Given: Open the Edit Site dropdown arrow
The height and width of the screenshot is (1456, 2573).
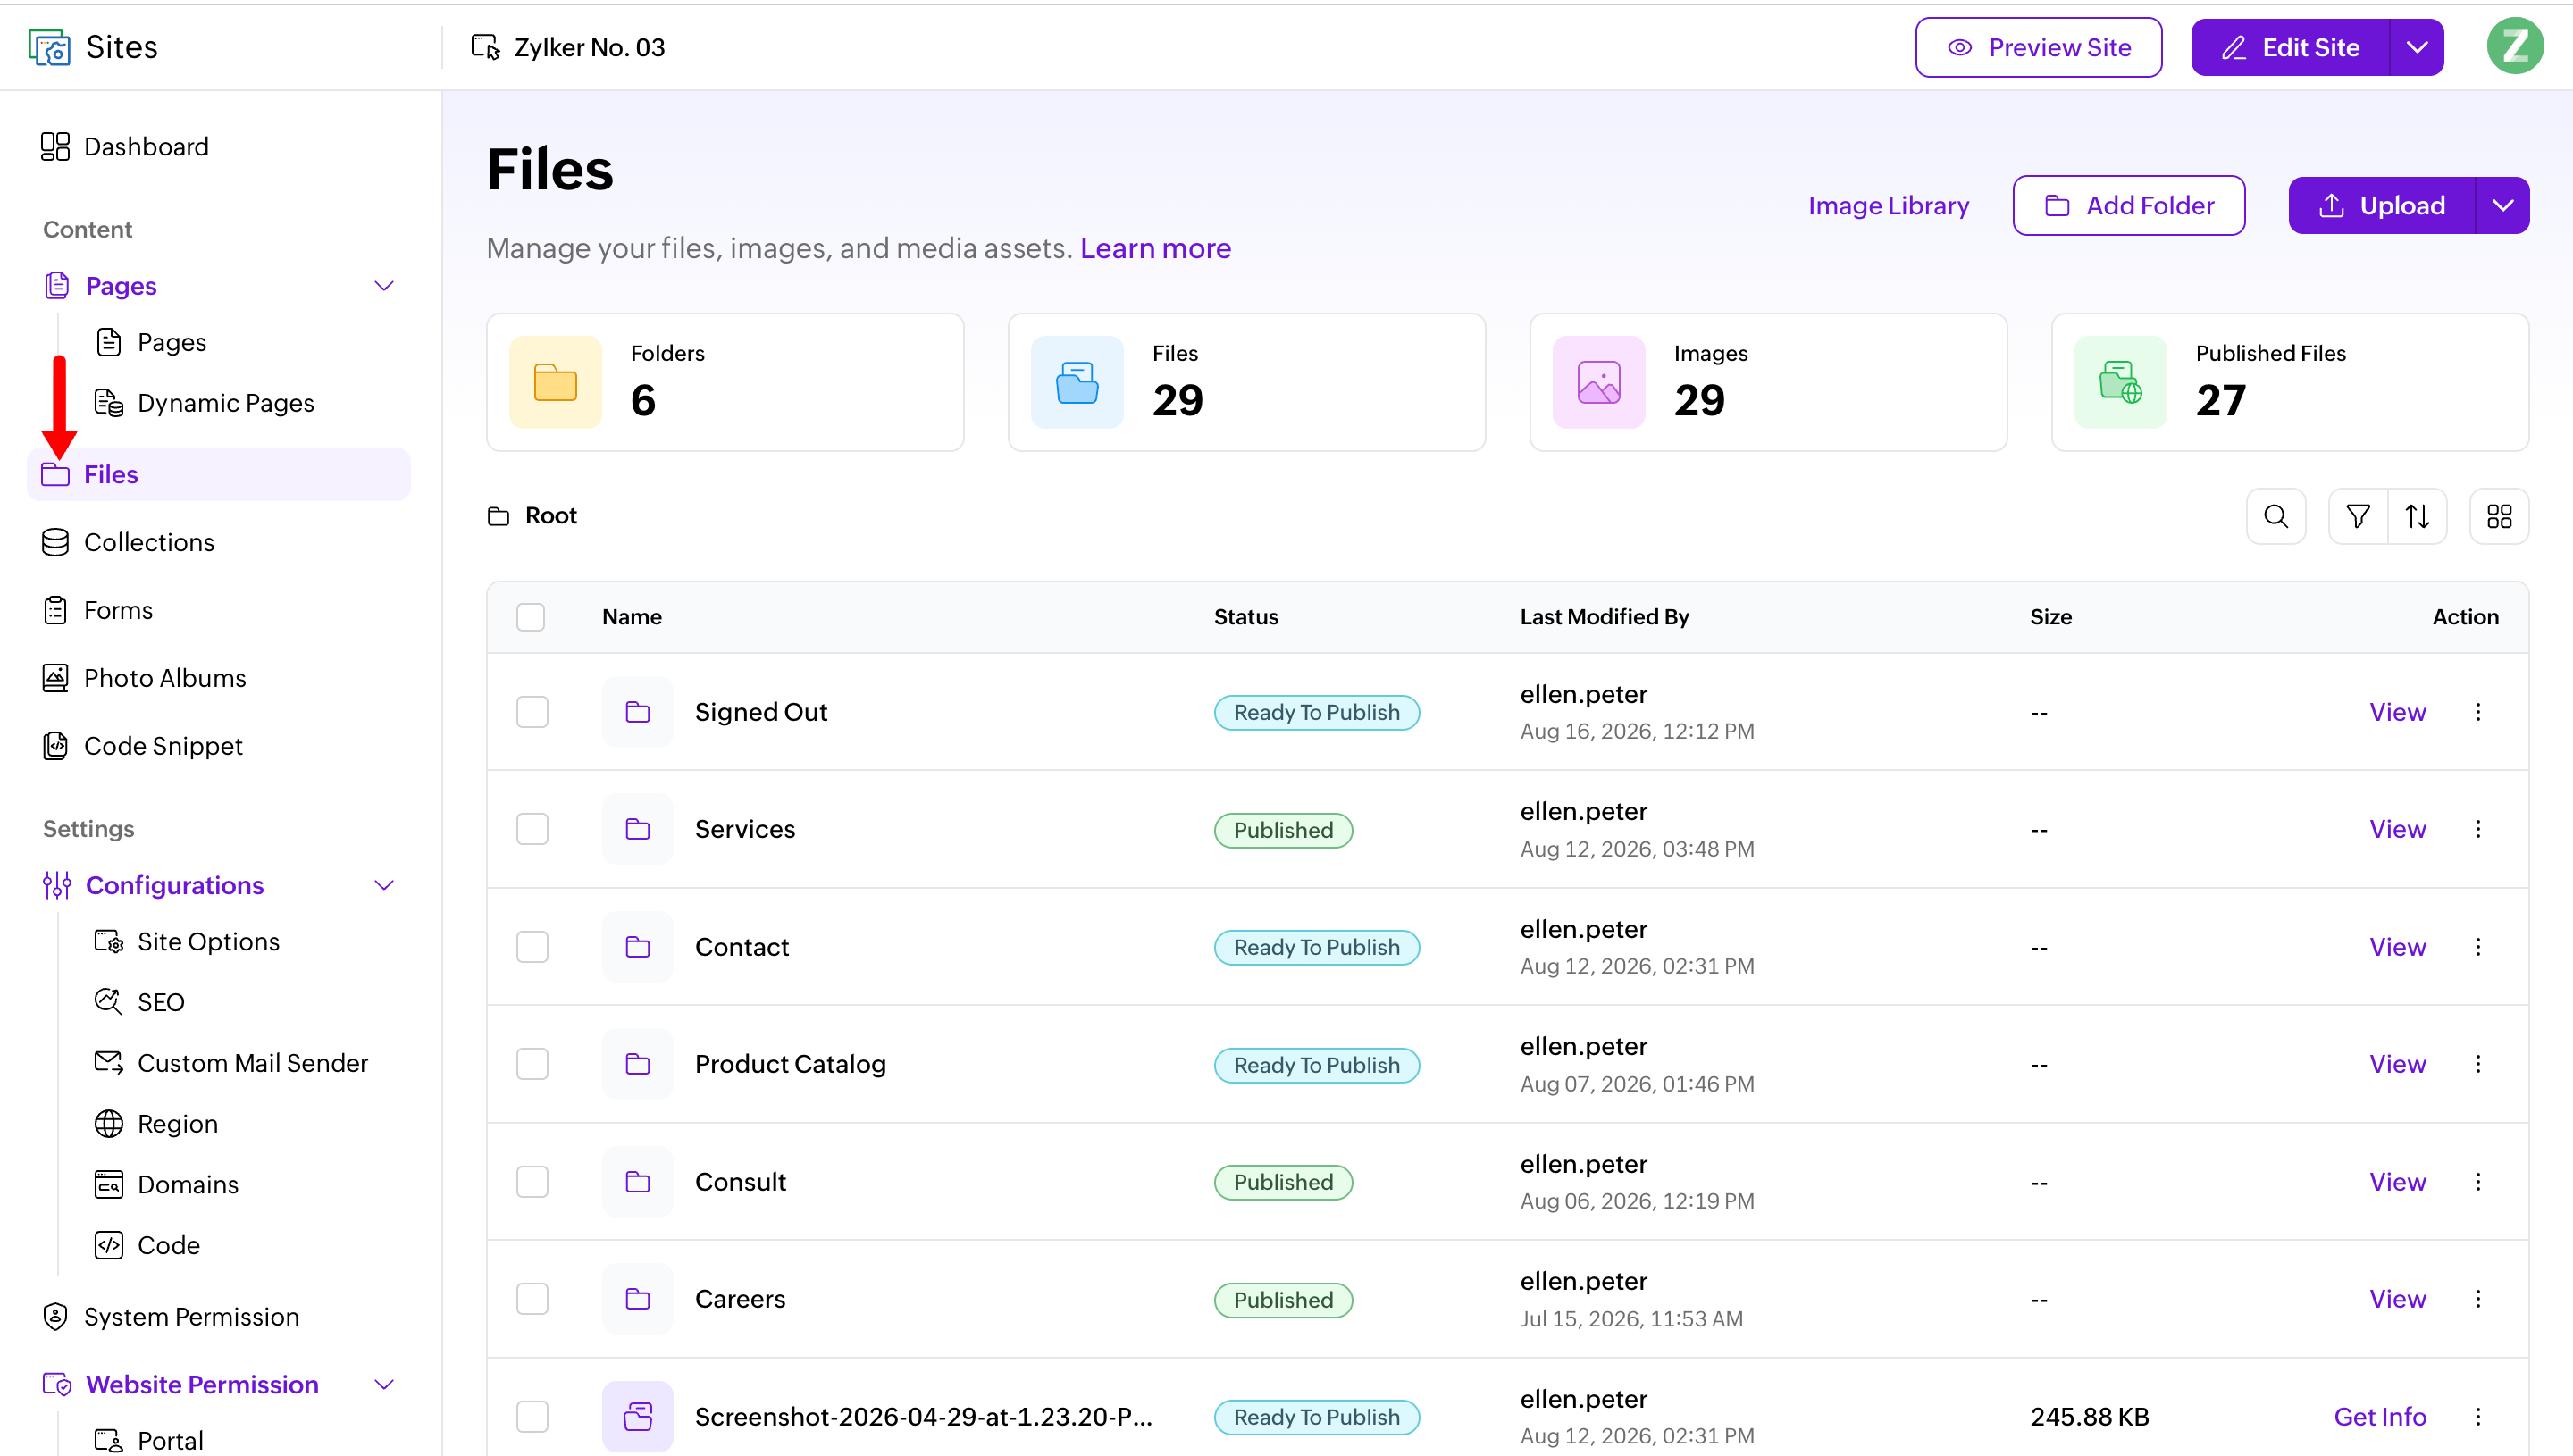Looking at the screenshot, I should [x=2416, y=47].
